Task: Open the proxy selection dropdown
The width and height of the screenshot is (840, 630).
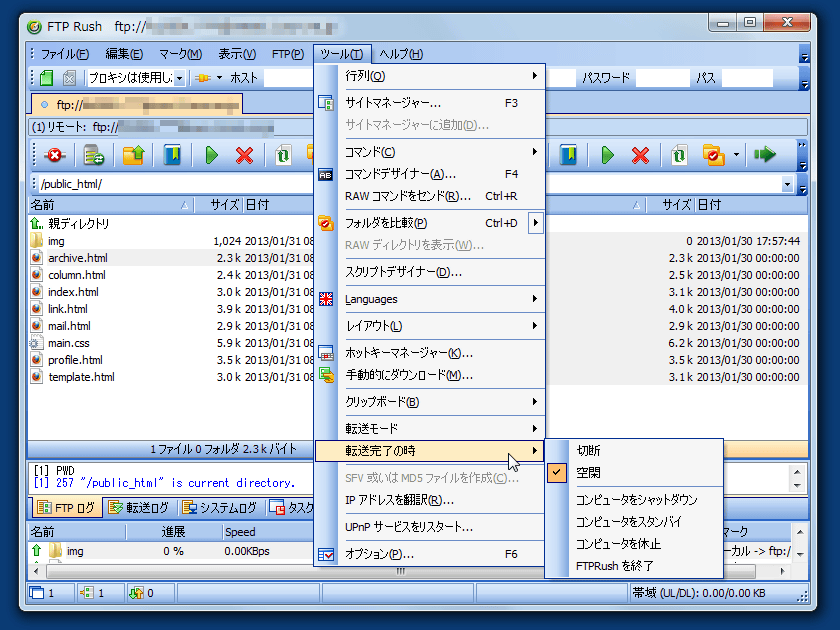Action: pos(179,78)
